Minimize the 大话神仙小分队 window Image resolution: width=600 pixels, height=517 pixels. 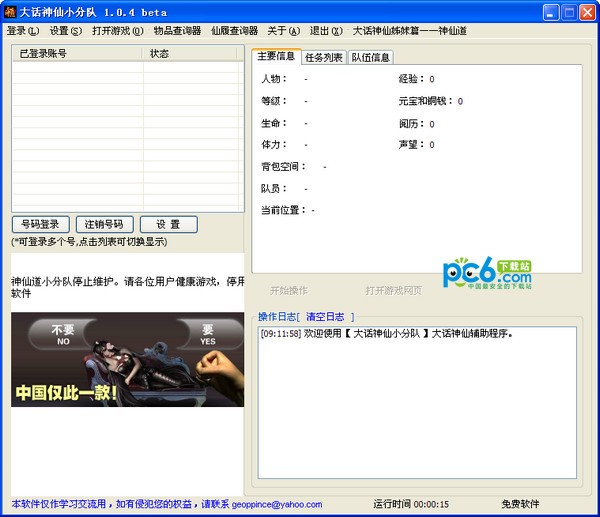click(550, 13)
